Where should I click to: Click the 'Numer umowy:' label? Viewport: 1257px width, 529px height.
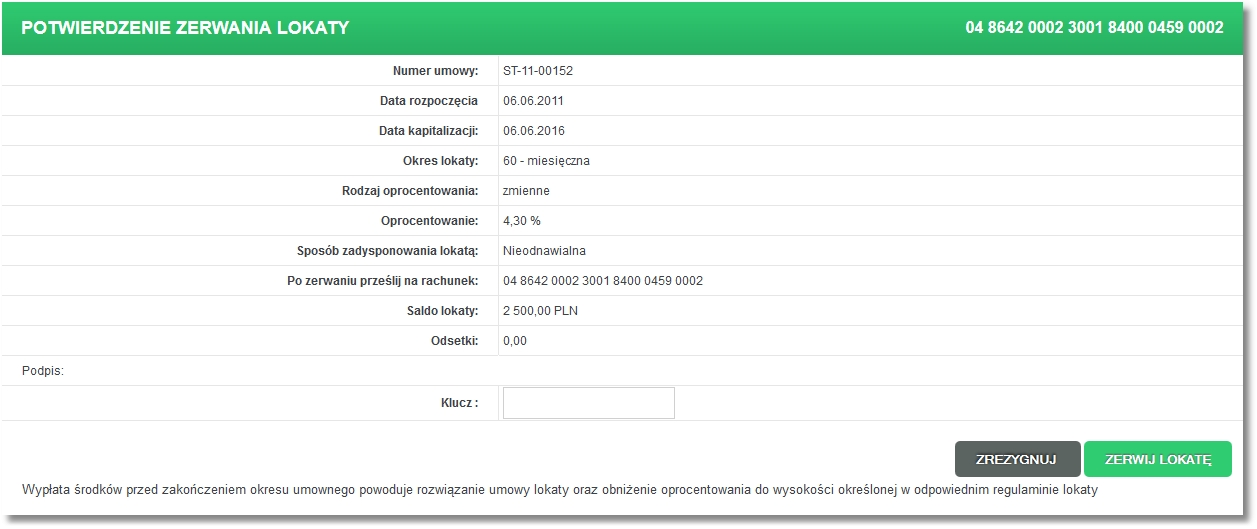435,71
